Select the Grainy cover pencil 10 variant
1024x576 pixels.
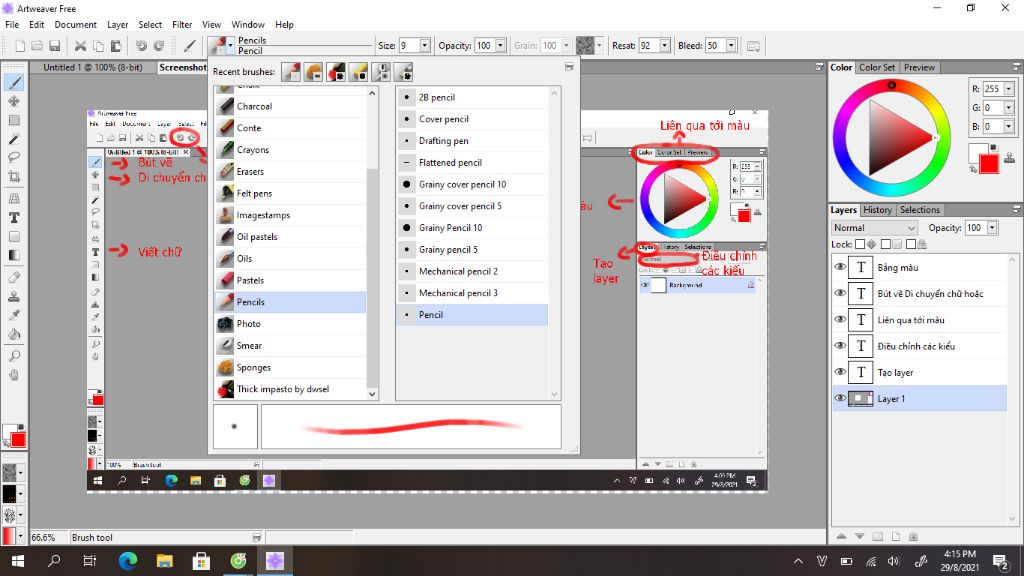tap(473, 184)
